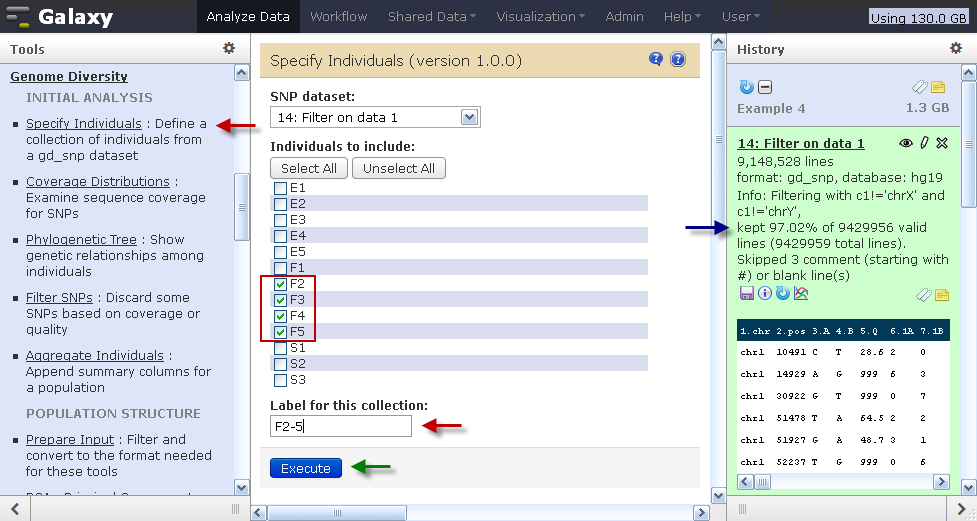Open the Coverage Distributions tool link
Screen dimensions: 977x521
97,181
